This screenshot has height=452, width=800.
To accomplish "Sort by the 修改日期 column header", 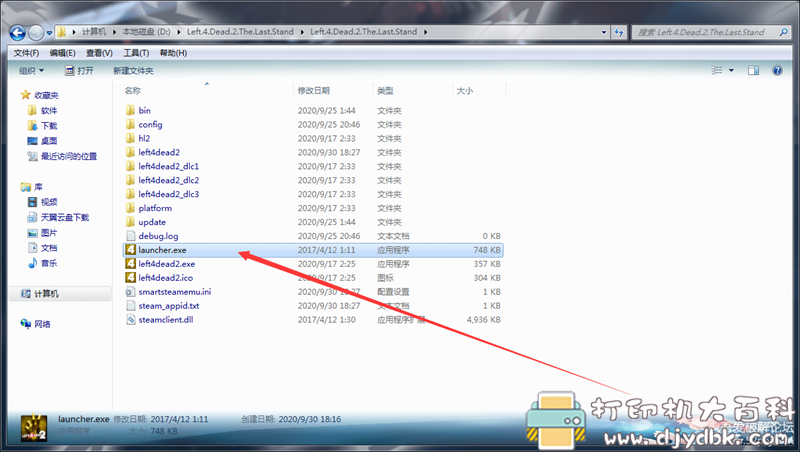I will 314,90.
